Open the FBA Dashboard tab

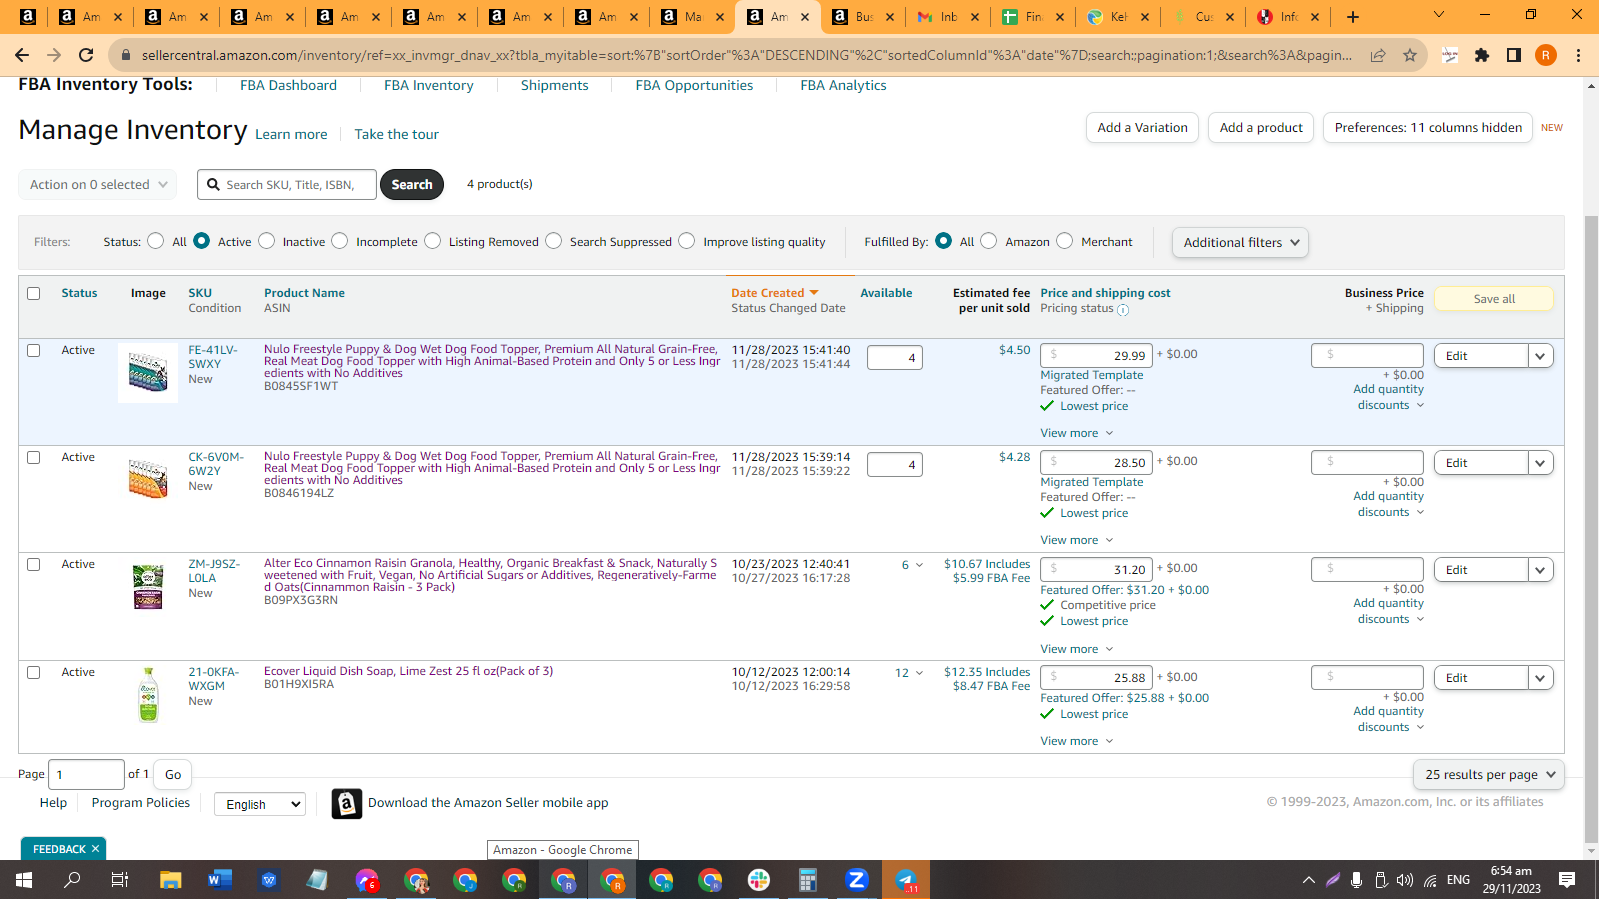tap(288, 85)
